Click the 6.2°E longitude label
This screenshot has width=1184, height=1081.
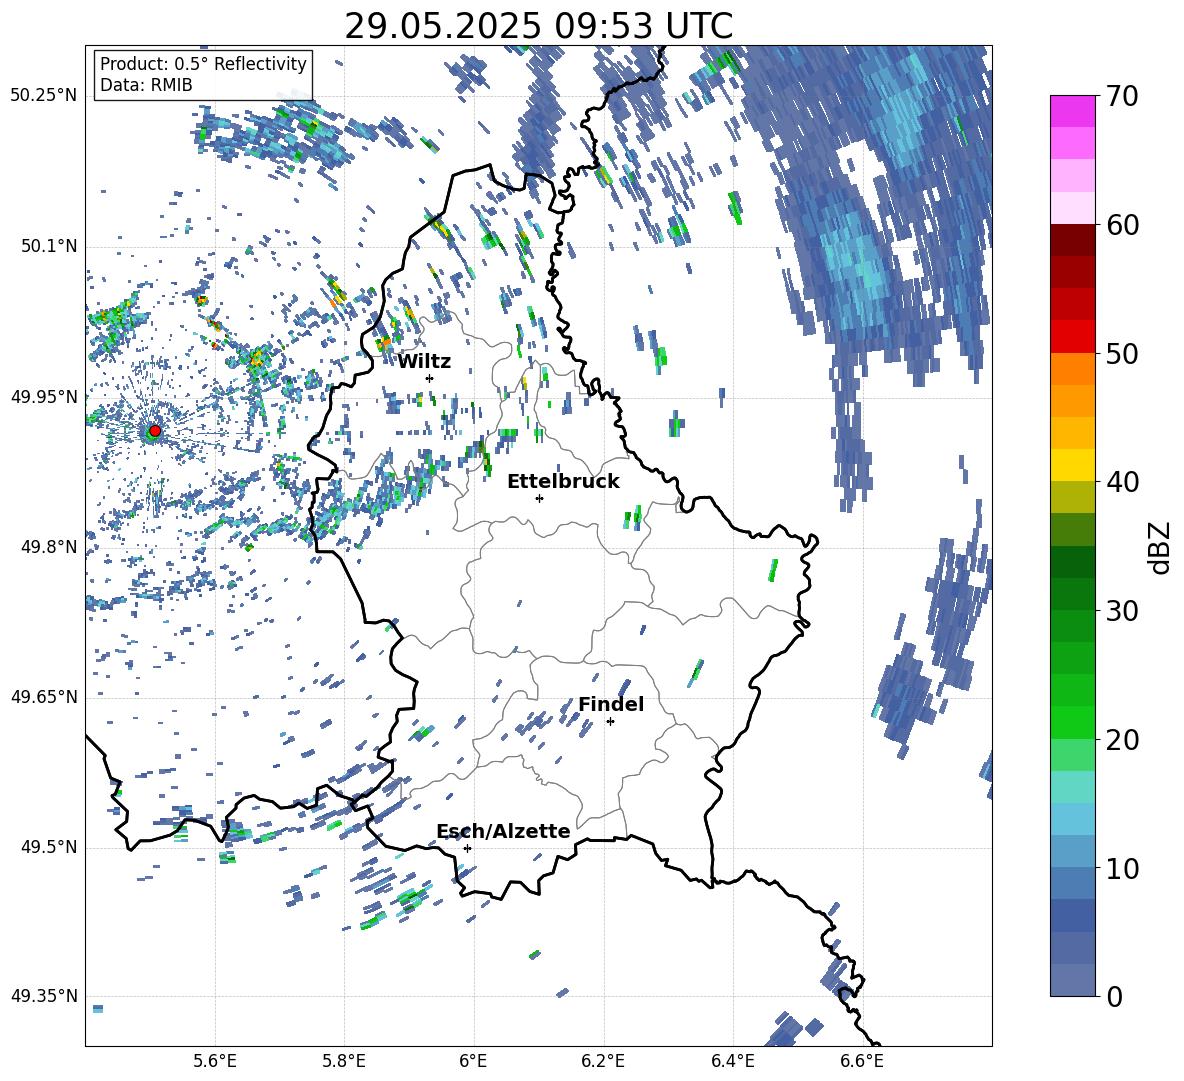pyautogui.click(x=603, y=1061)
